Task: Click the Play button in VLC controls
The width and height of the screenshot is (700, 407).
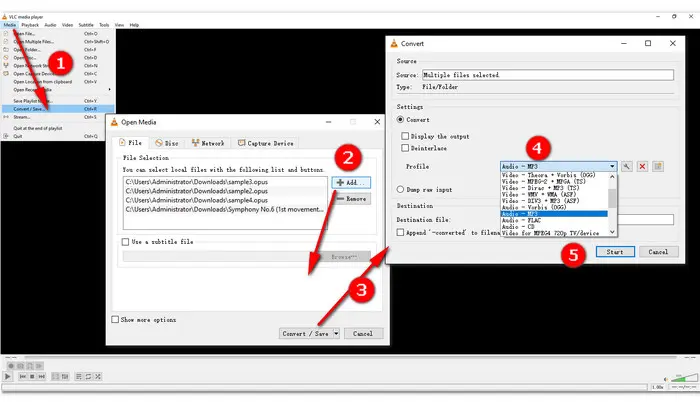Action: (x=8, y=377)
